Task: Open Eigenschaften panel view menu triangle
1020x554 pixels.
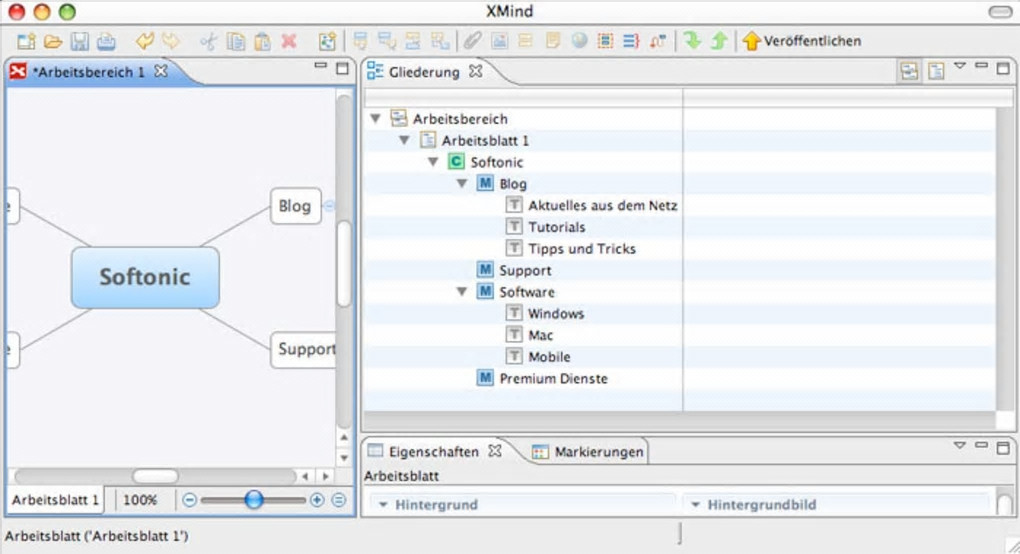Action: click(960, 445)
